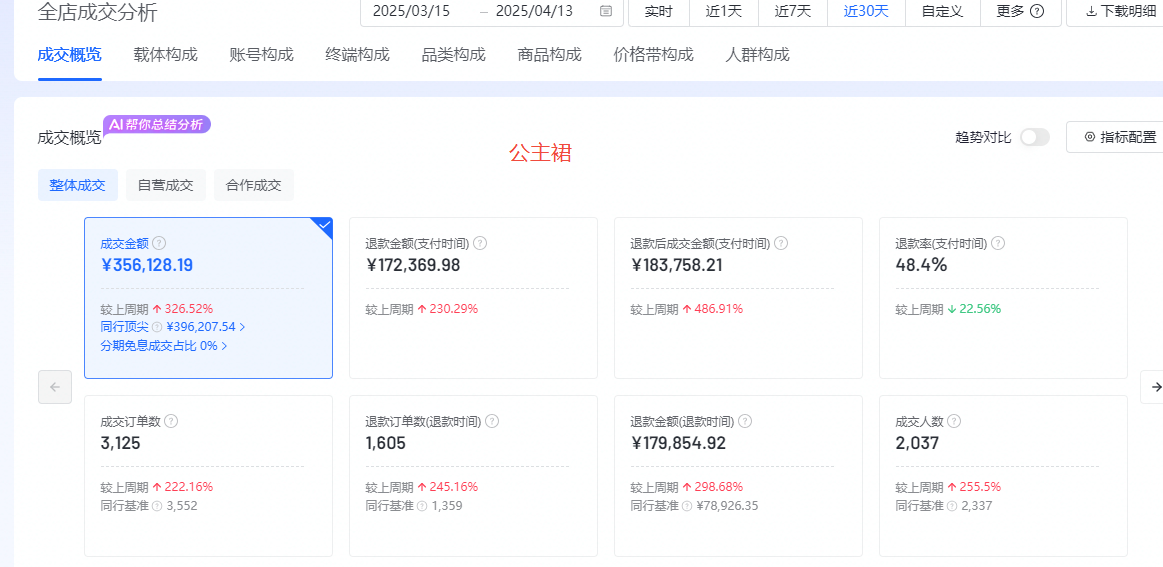This screenshot has height=567, width=1163.
Task: Select the 退款金额(退款时间) metric card
Action: (738, 476)
